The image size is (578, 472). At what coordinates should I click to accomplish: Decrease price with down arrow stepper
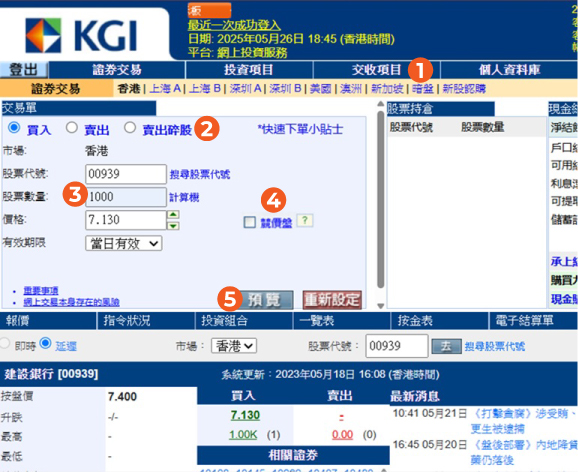173,225
